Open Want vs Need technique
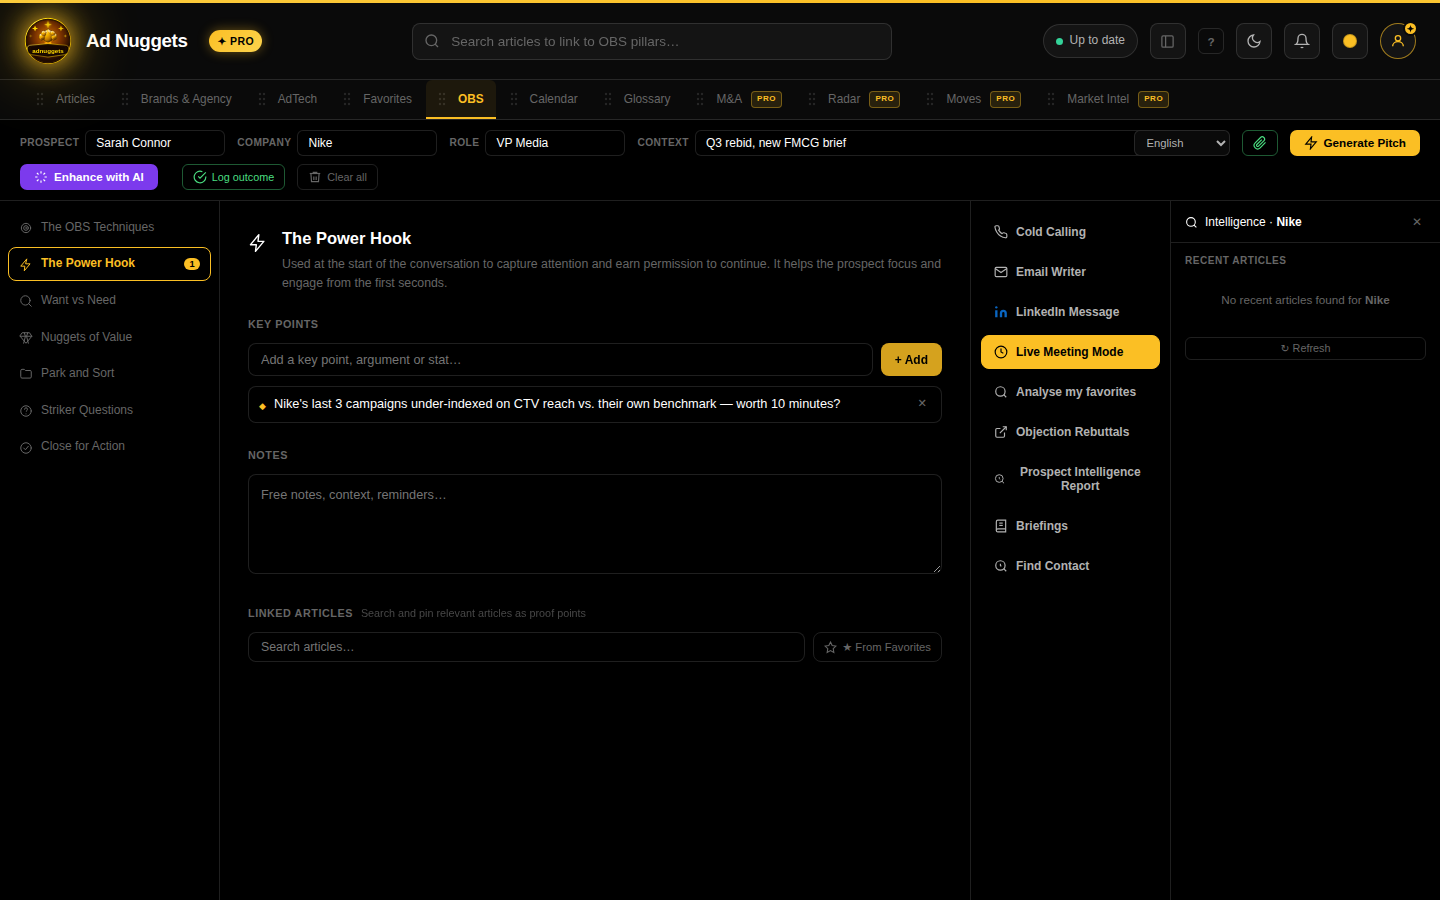This screenshot has width=1440, height=900. click(110, 300)
